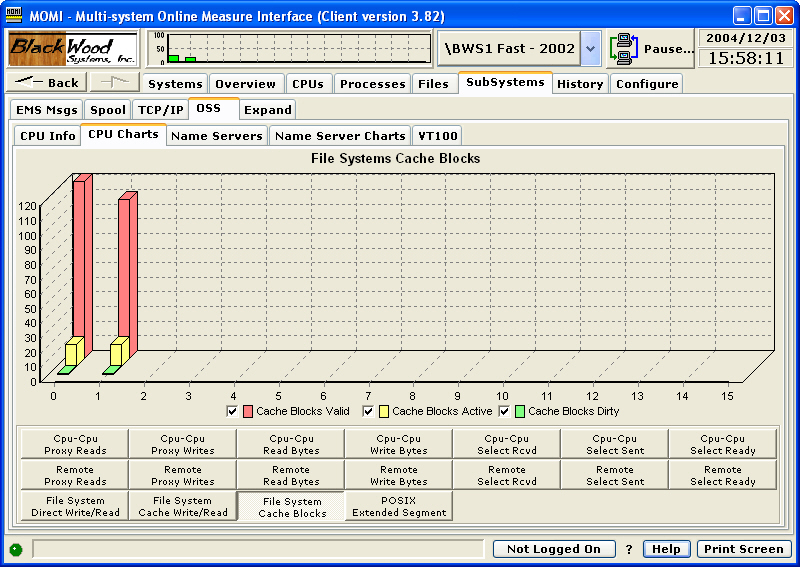Click the forward arrow navigation button
800x567 pixels.
(x=114, y=83)
